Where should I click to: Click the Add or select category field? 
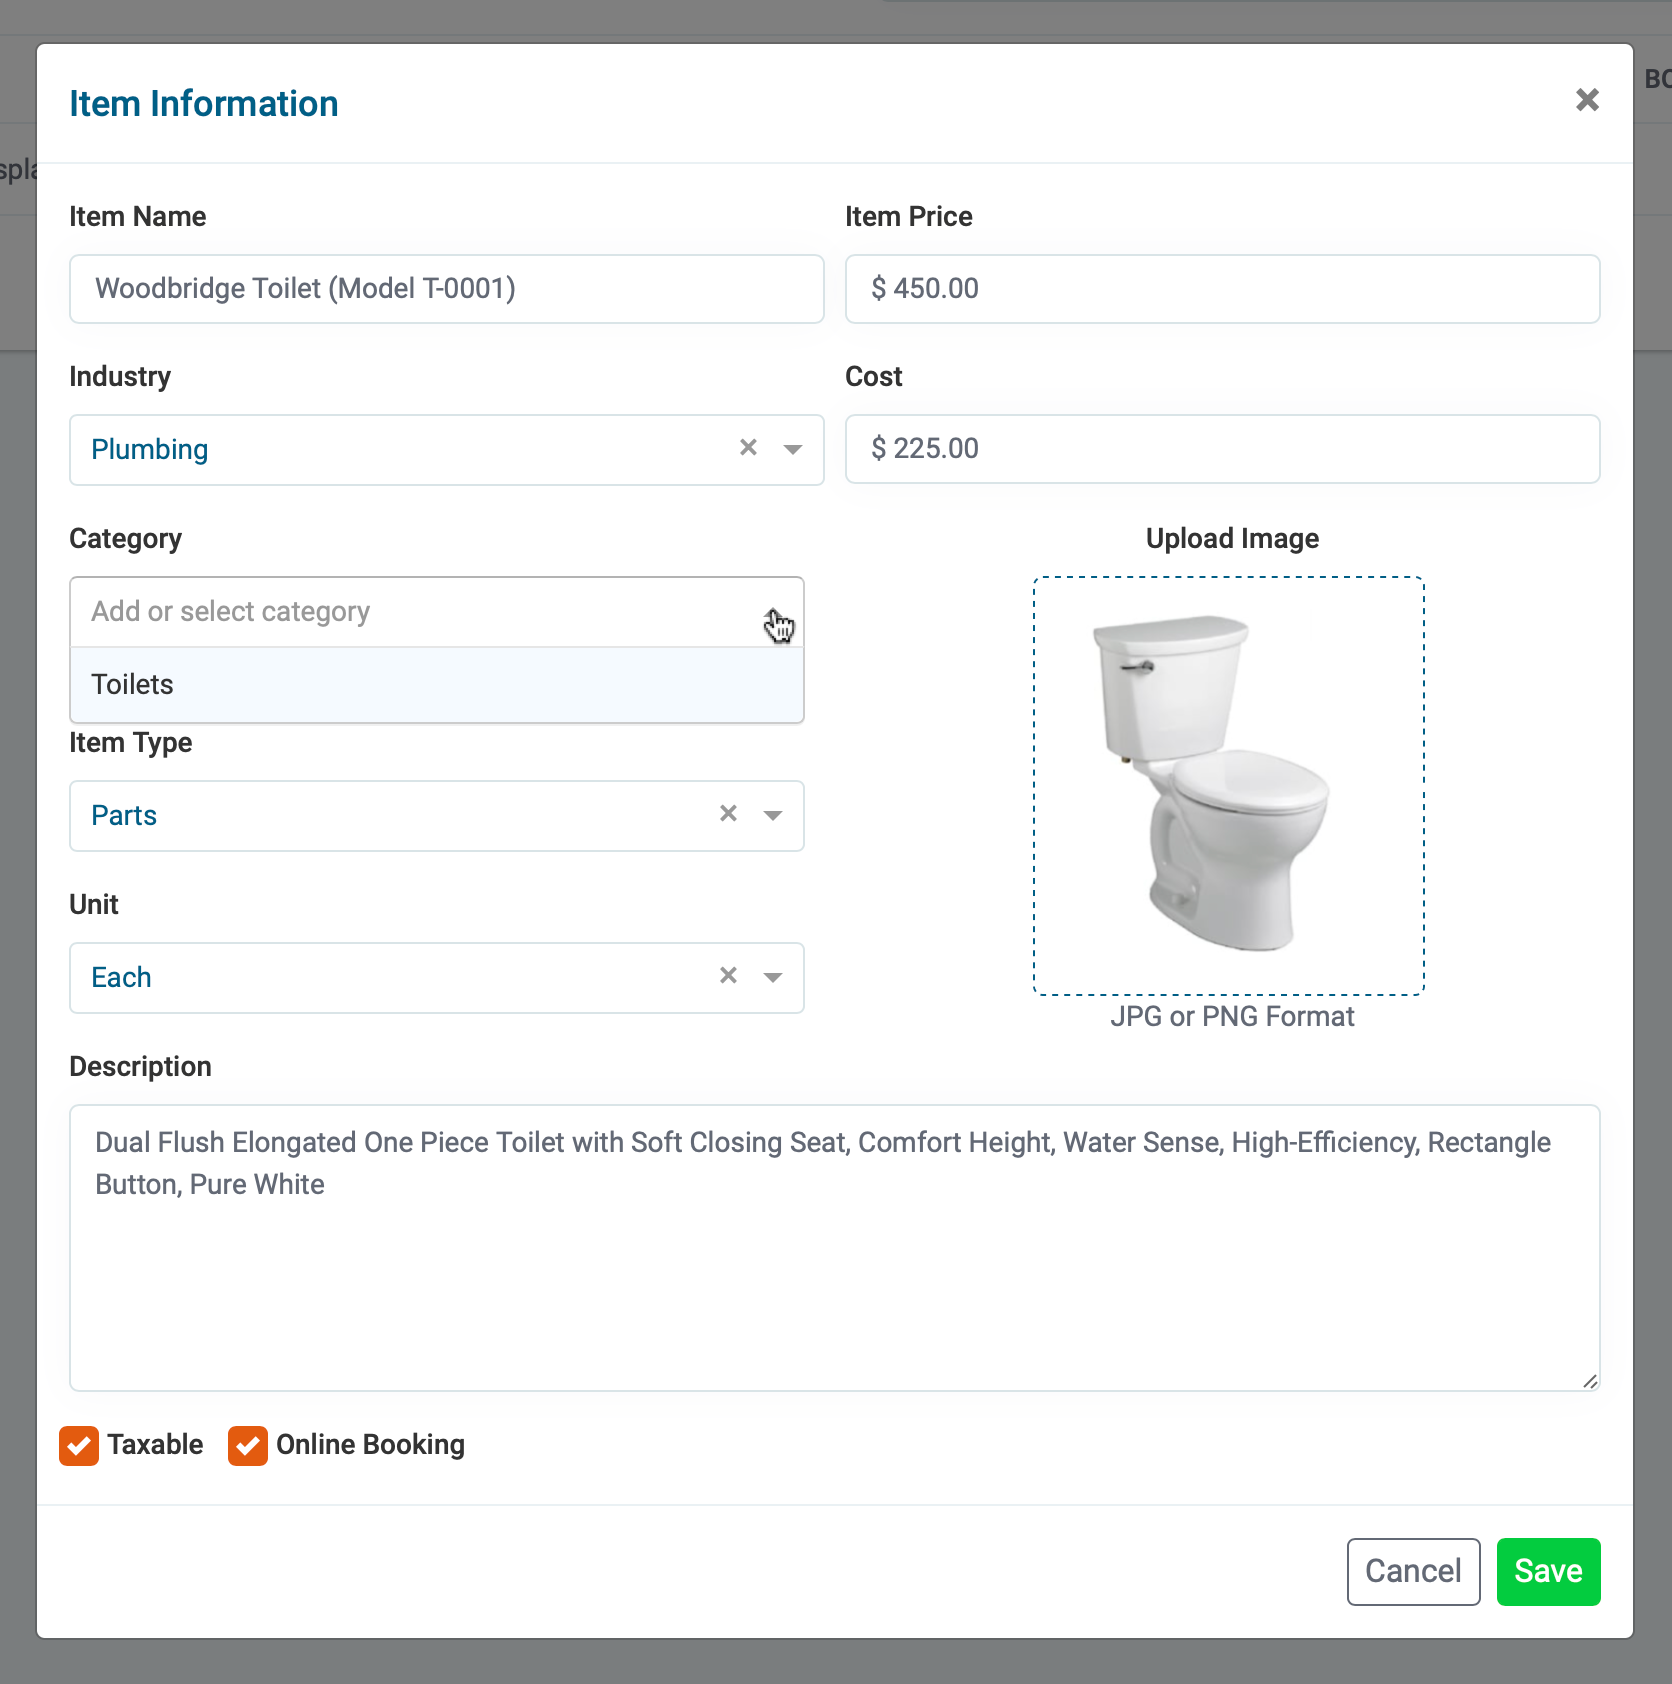[x=437, y=611]
